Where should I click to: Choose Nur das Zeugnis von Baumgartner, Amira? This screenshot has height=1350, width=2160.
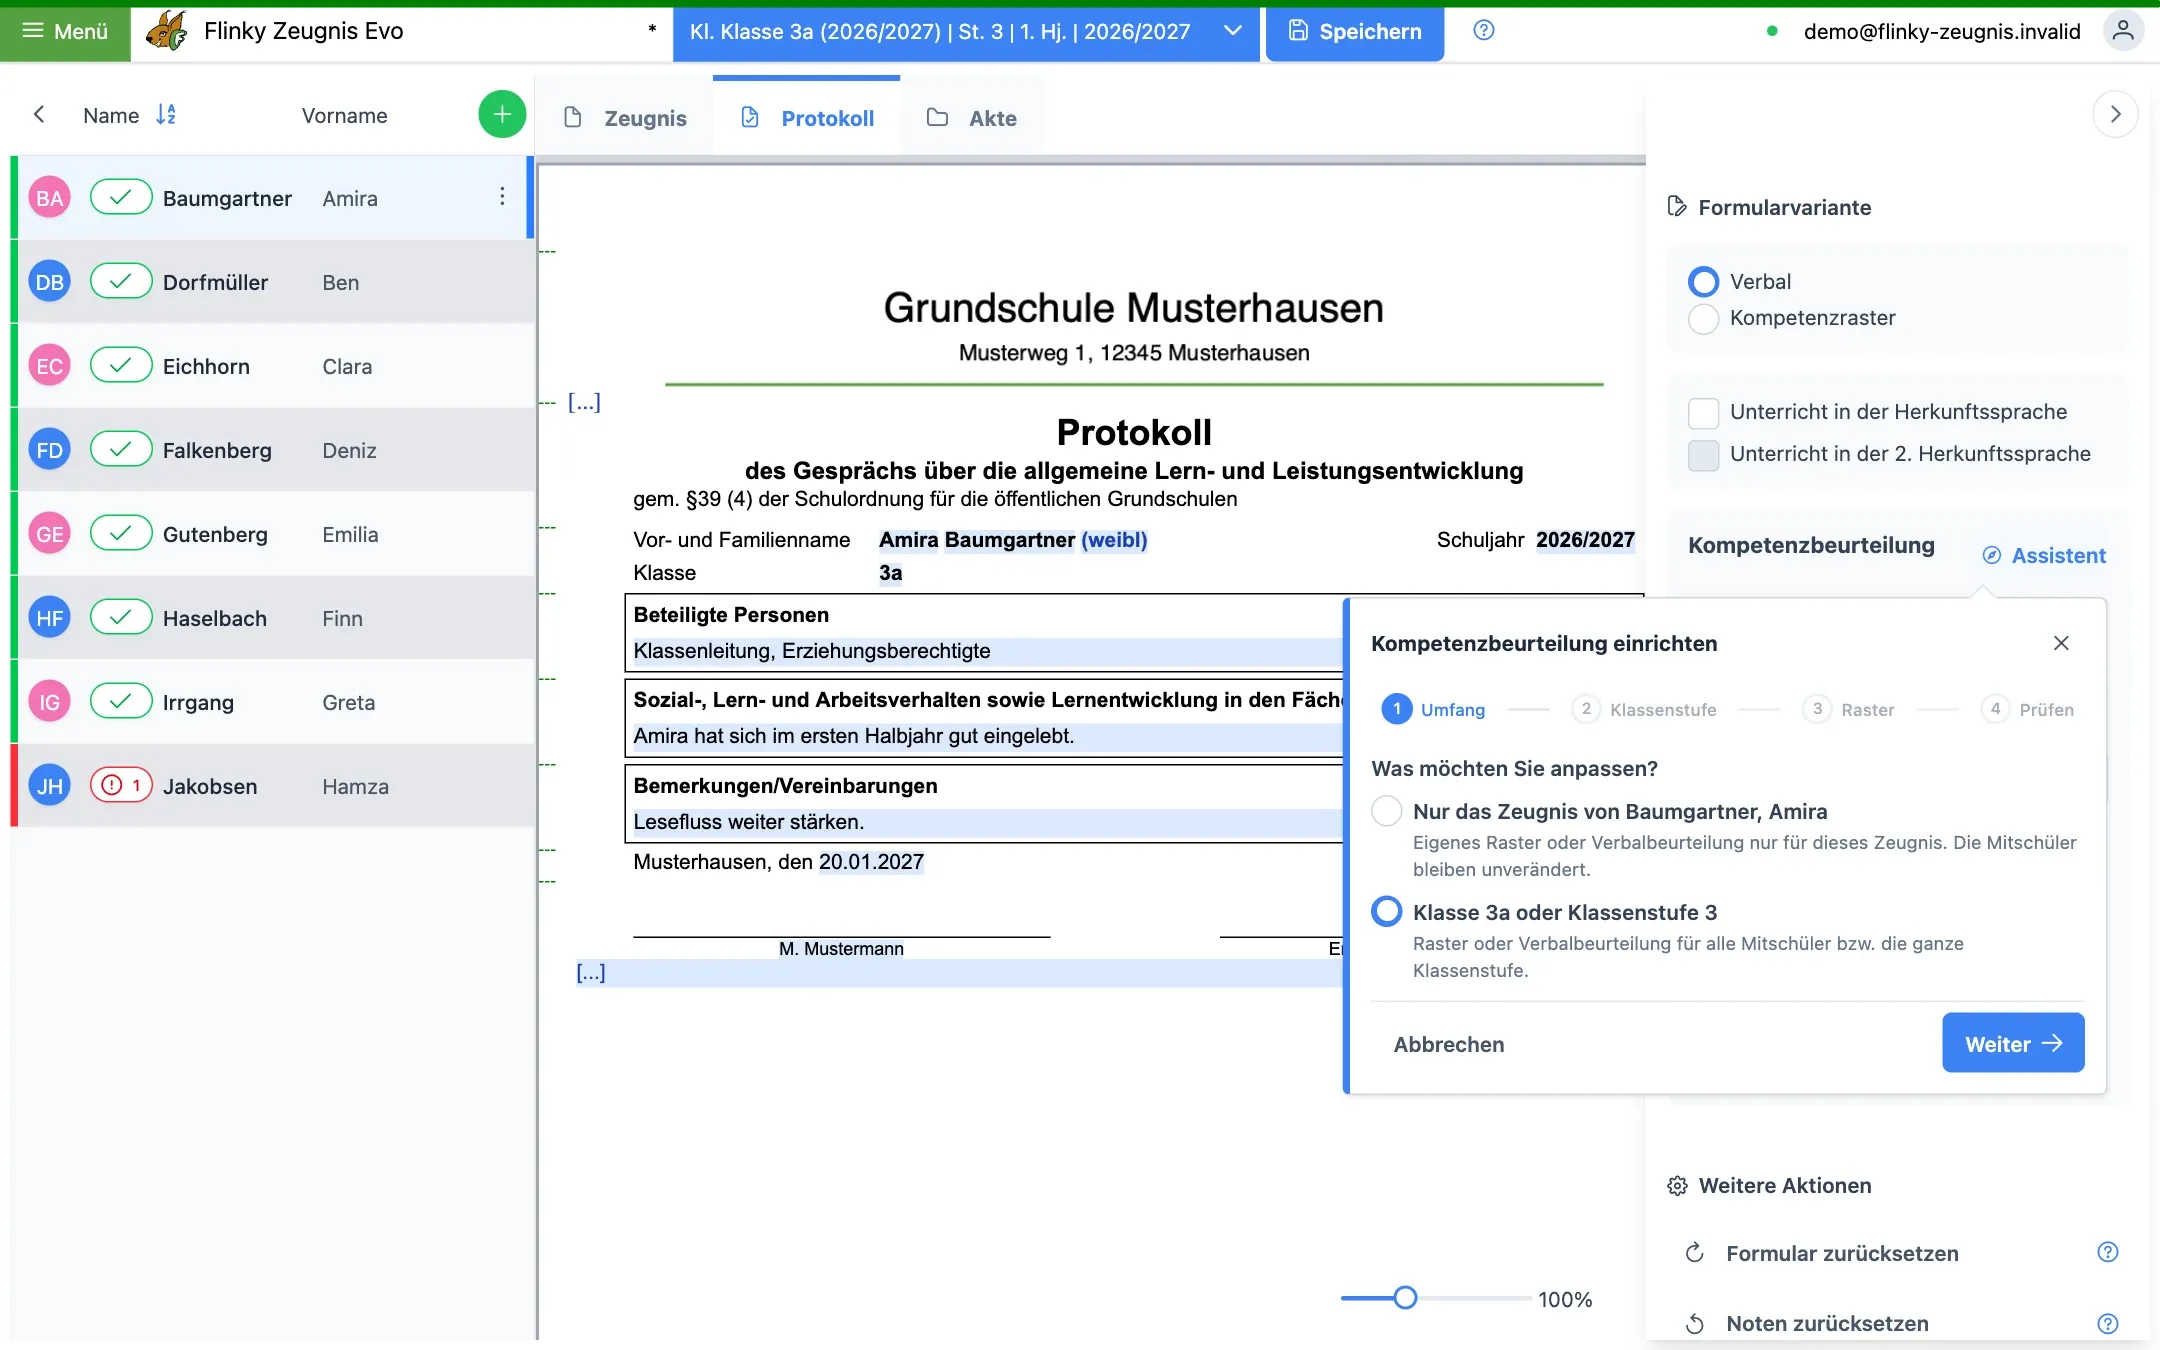(x=1386, y=811)
